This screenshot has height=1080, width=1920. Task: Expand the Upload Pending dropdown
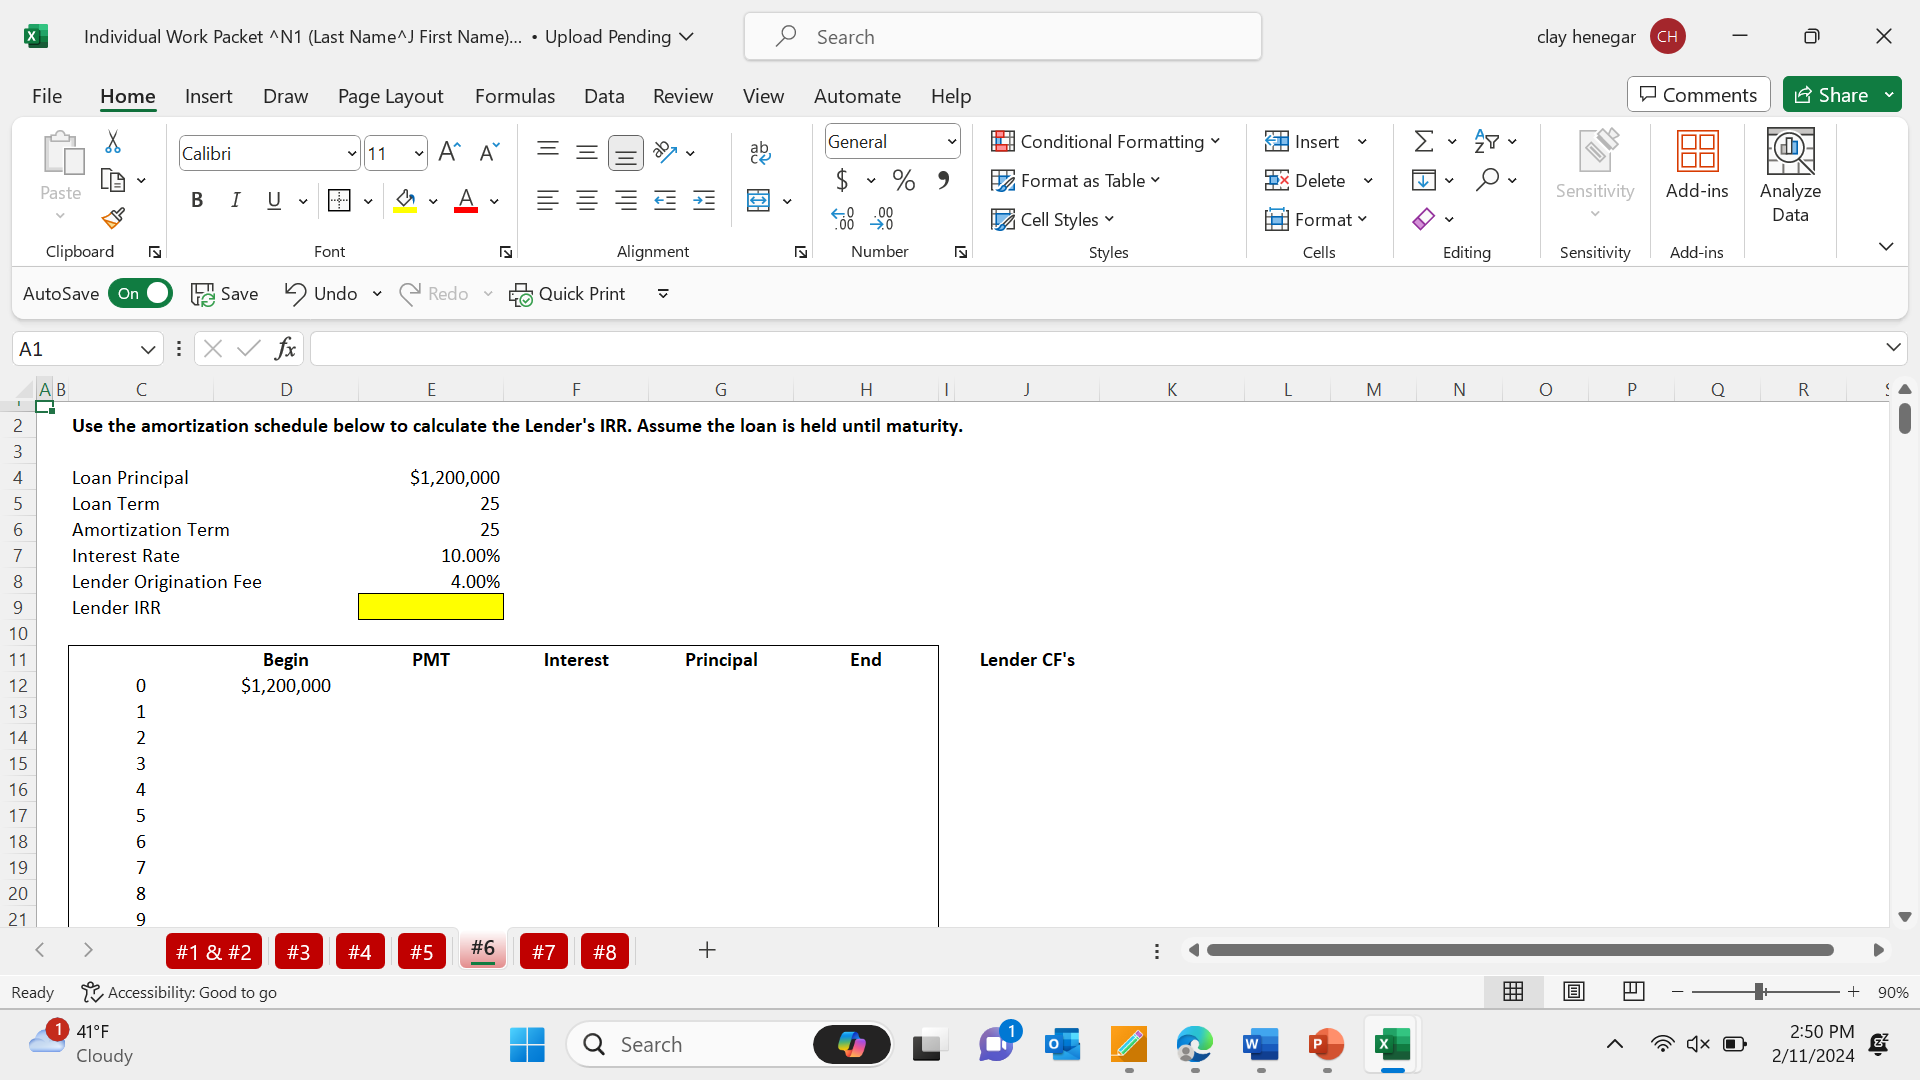687,36
